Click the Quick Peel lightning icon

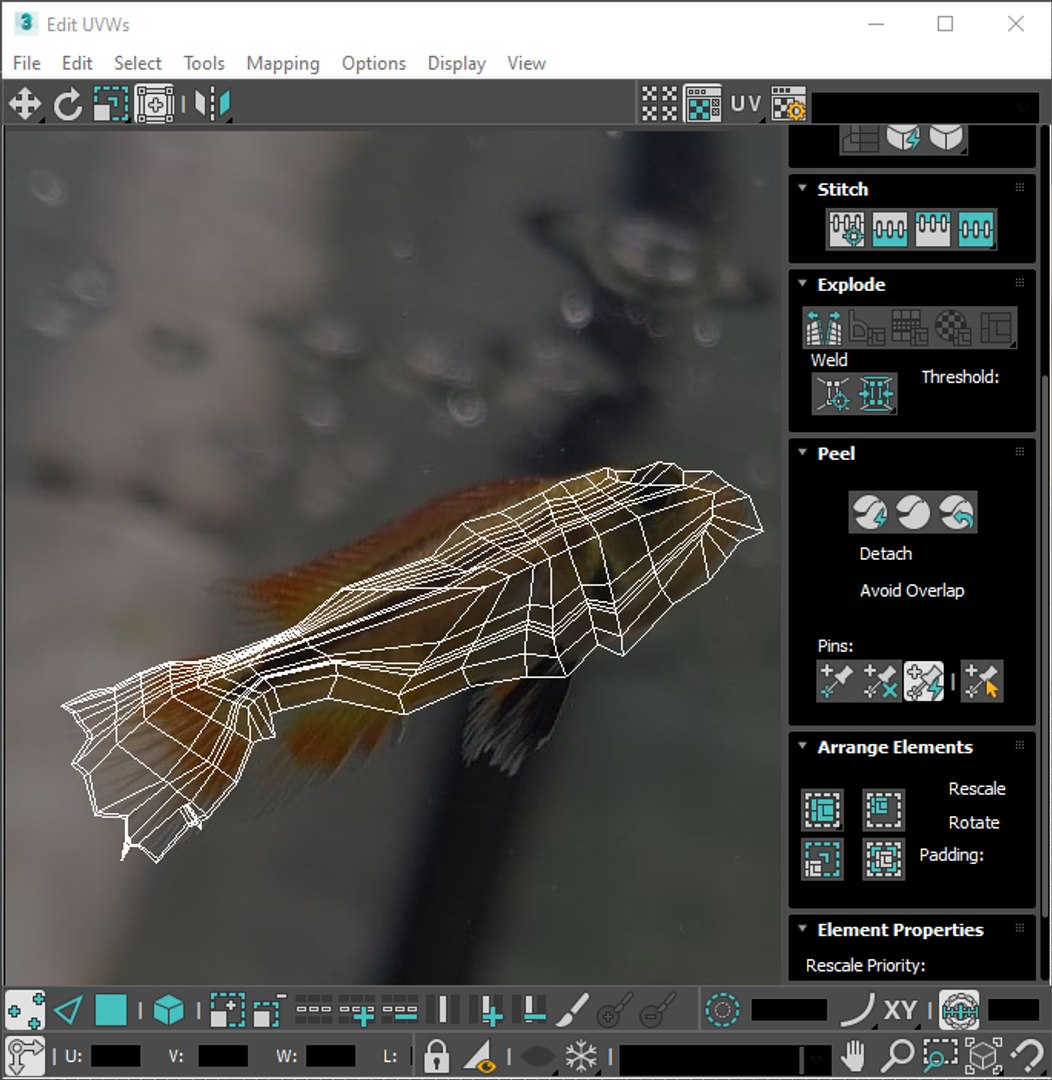pyautogui.click(x=869, y=512)
